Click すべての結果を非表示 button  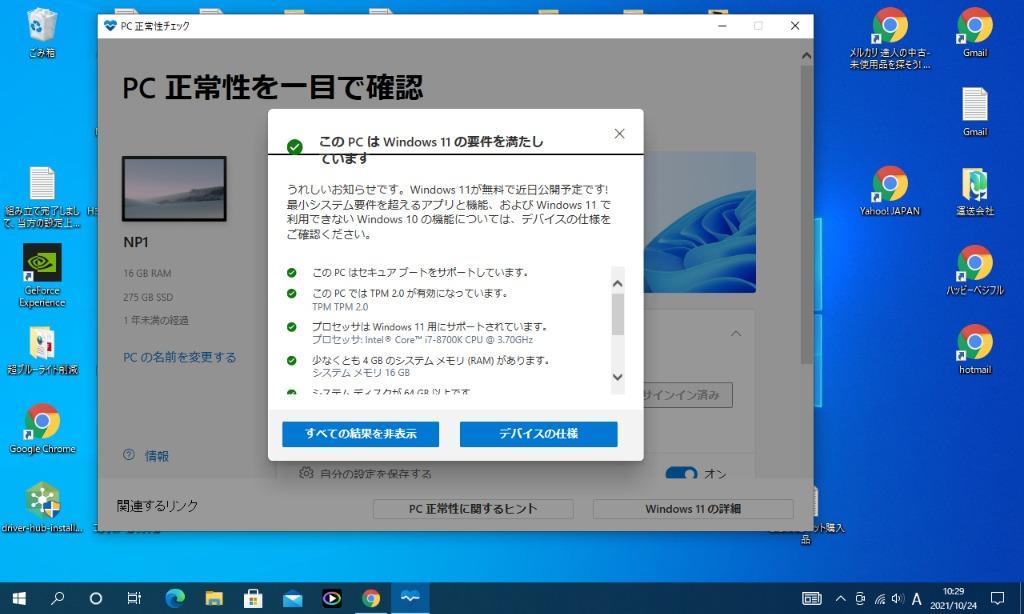360,434
